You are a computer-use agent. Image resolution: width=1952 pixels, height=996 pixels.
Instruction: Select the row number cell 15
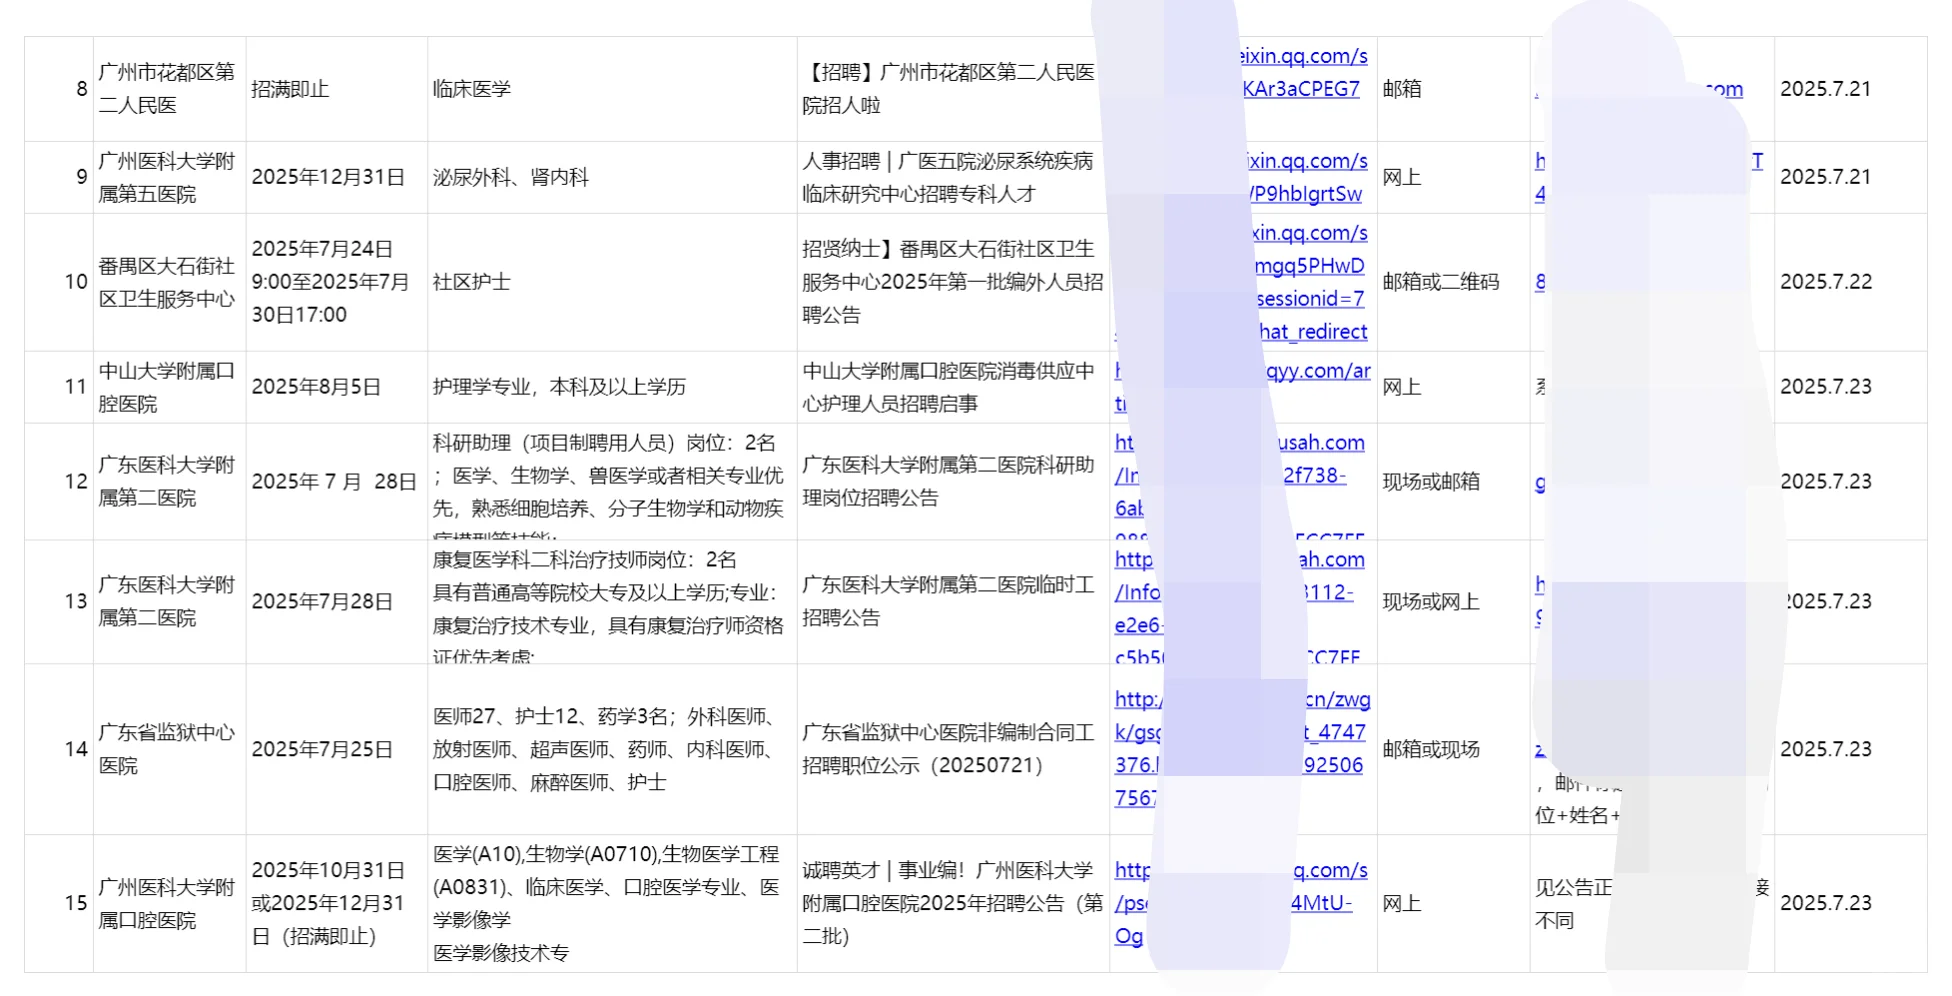(x=59, y=903)
